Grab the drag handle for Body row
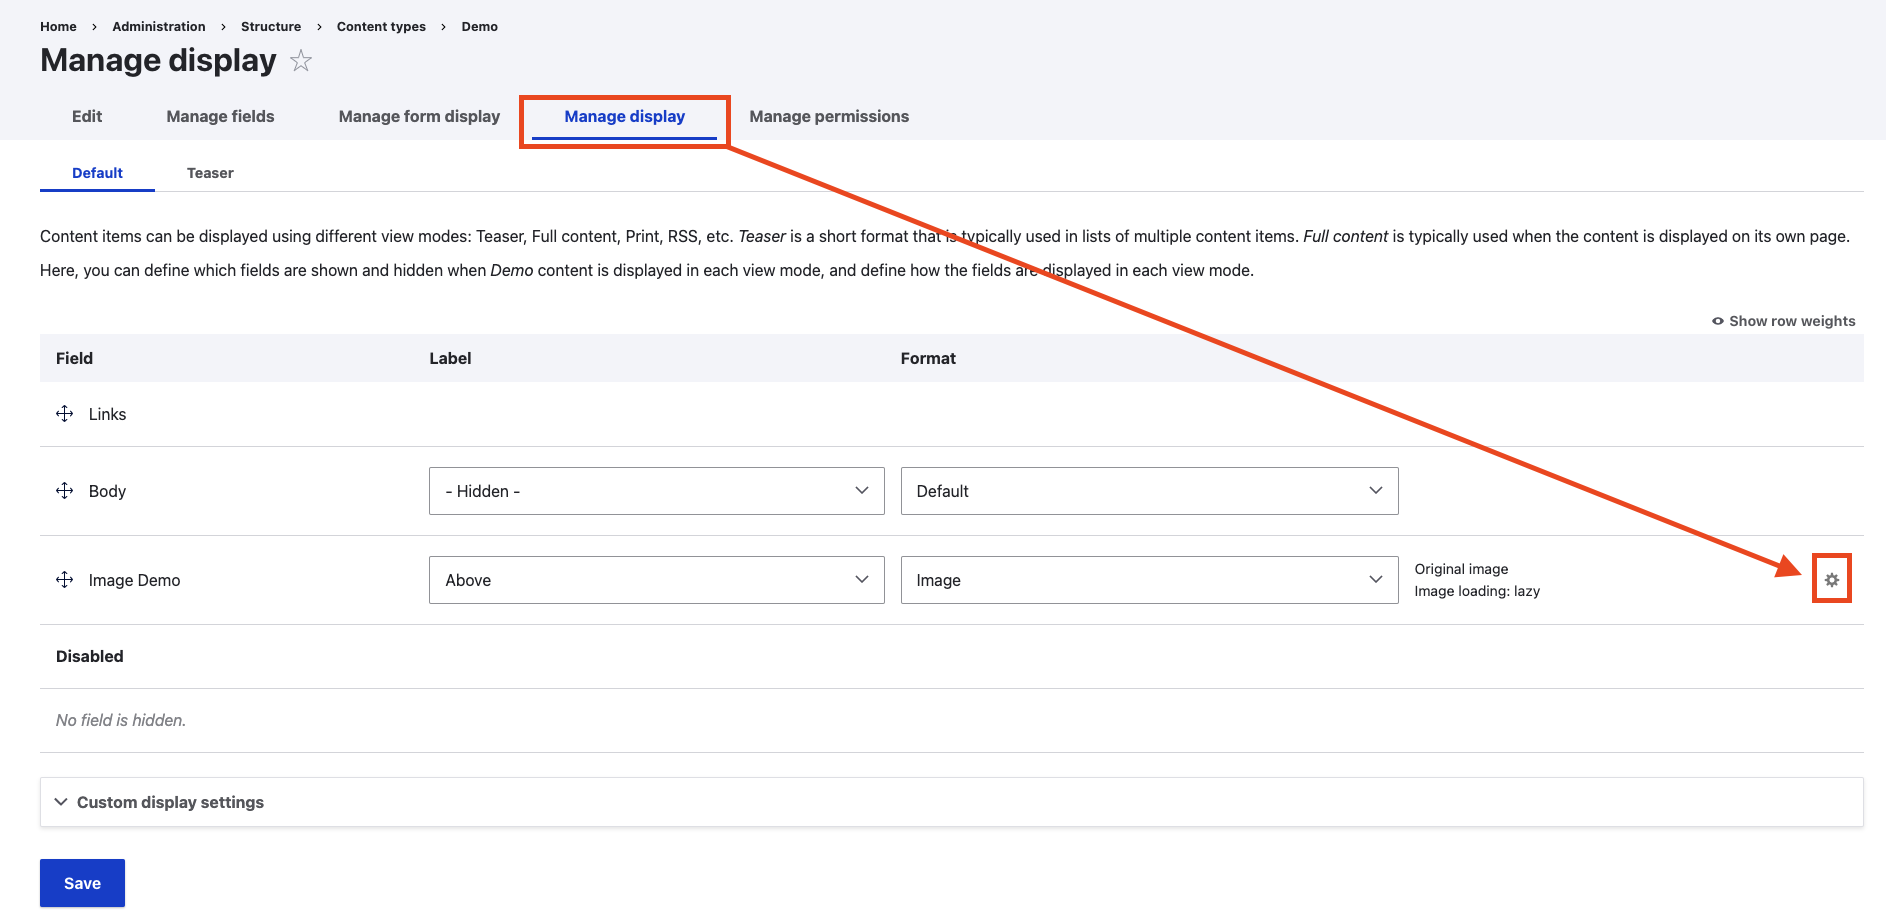 coord(65,491)
